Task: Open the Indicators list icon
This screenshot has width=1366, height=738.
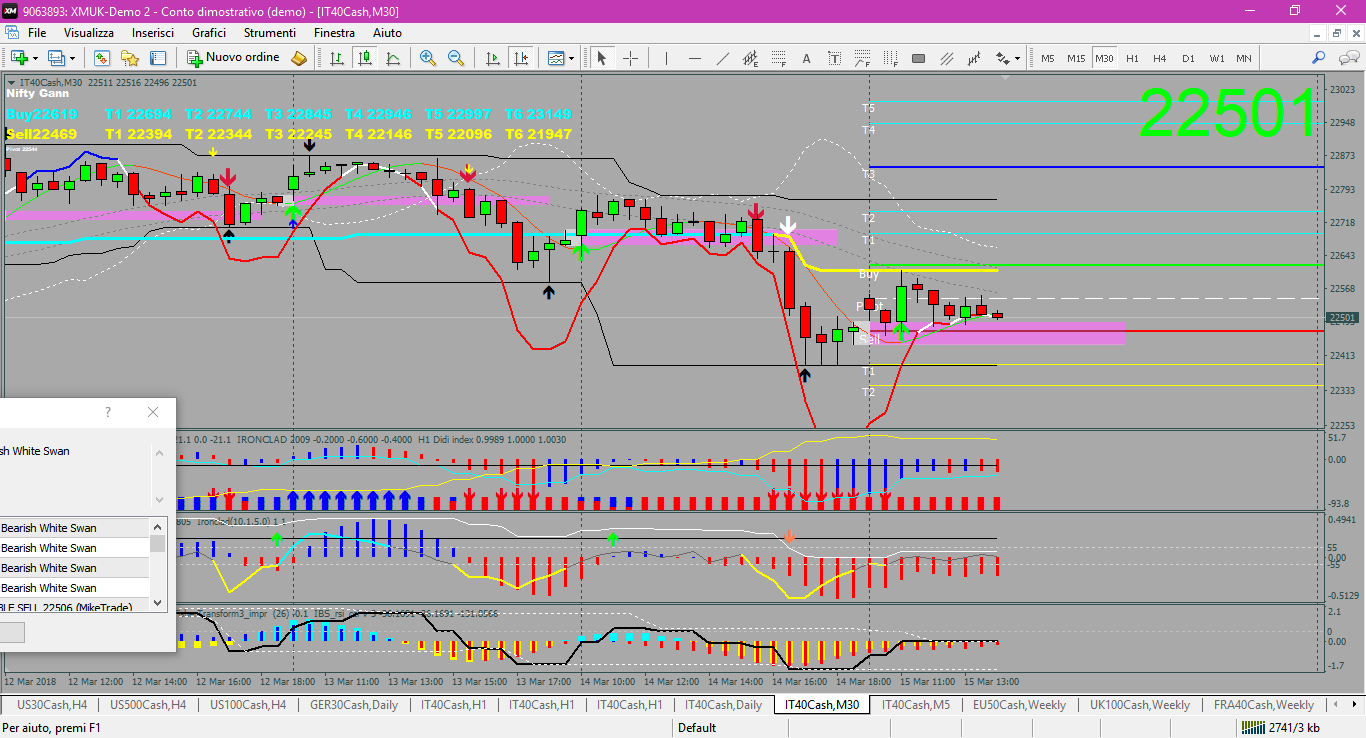Action: (x=556, y=58)
